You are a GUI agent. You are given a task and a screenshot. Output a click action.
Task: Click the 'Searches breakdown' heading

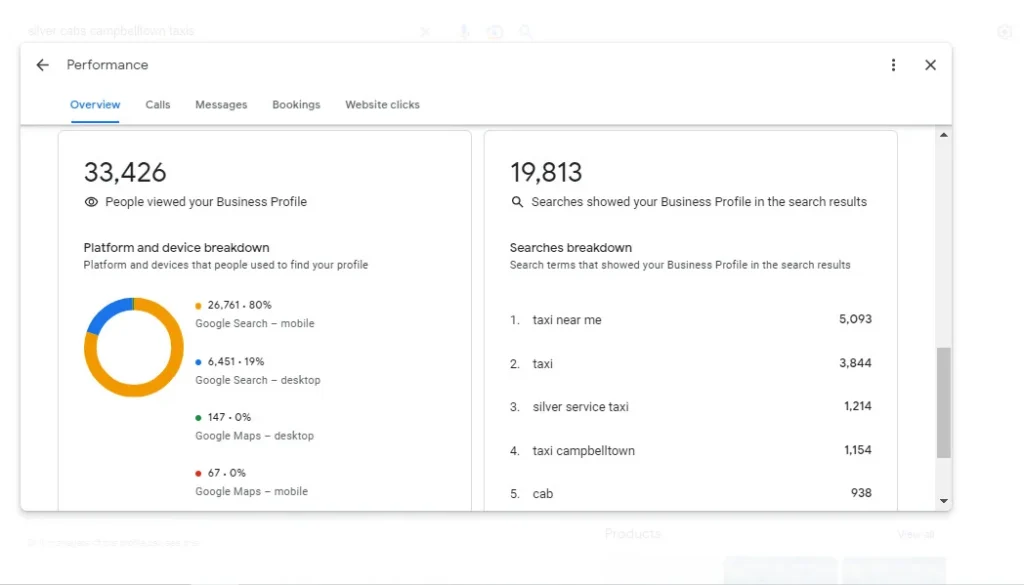tap(571, 247)
